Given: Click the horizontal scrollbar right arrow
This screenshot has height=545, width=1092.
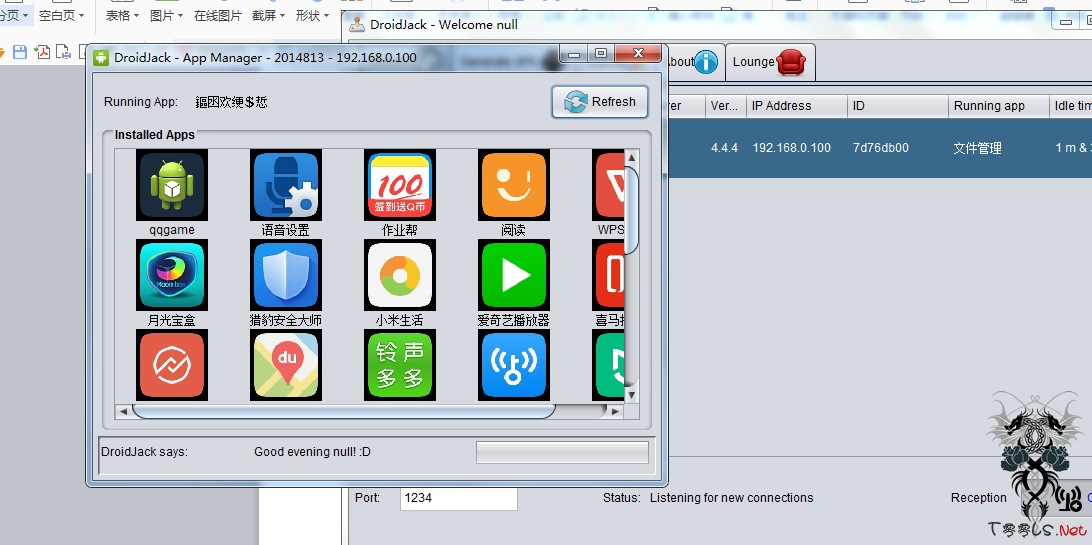Looking at the screenshot, I should pos(615,411).
